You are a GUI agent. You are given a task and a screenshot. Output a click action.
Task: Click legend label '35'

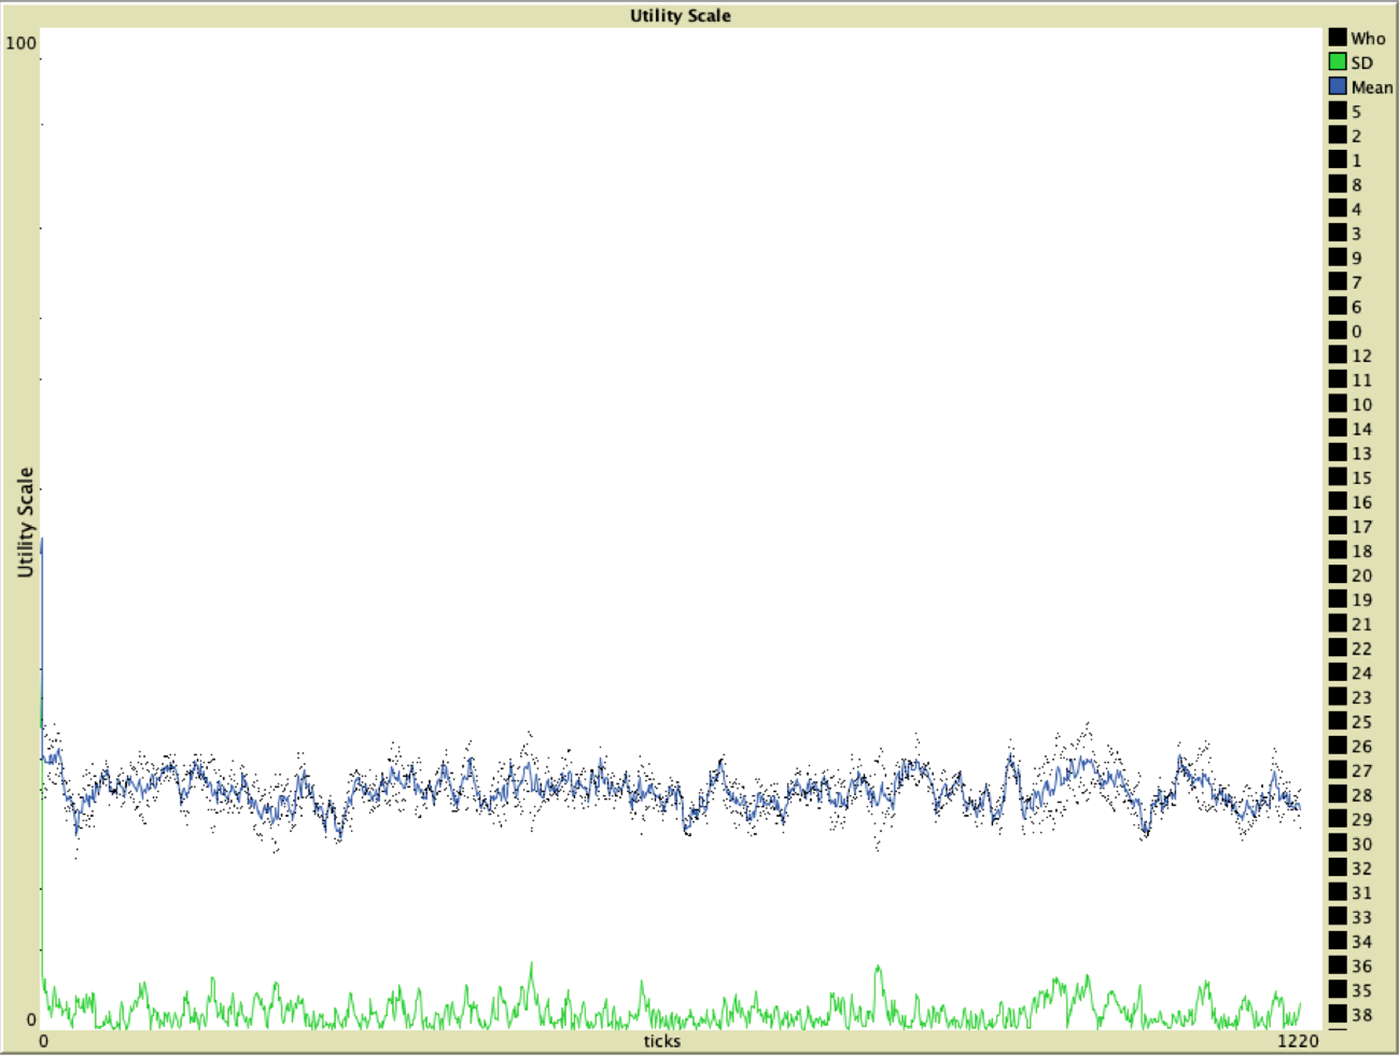[1362, 990]
